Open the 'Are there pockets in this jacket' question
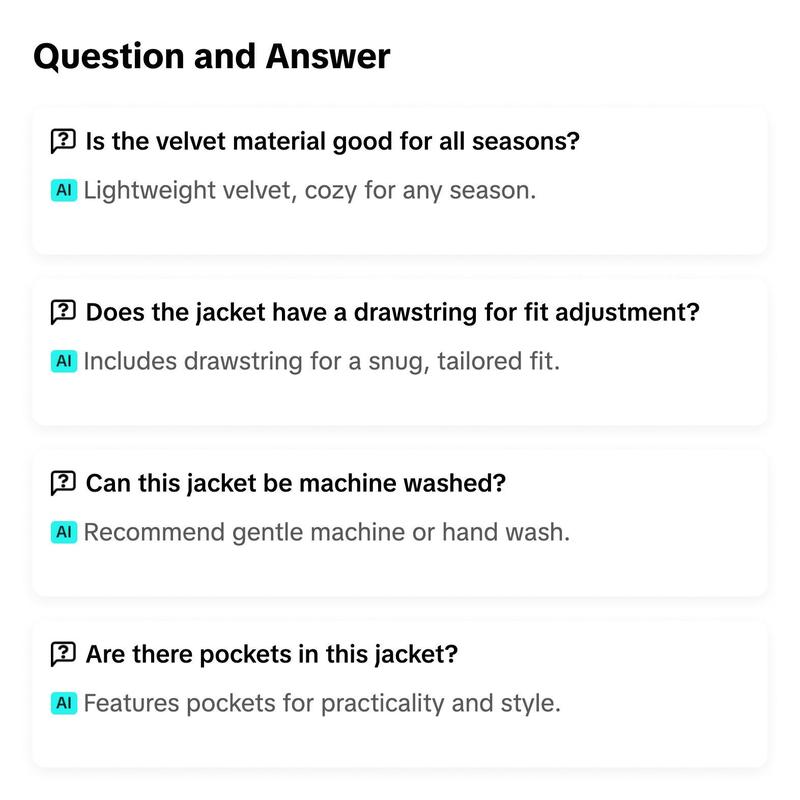Image resolution: width=800 pixels, height=800 pixels. pos(272,654)
